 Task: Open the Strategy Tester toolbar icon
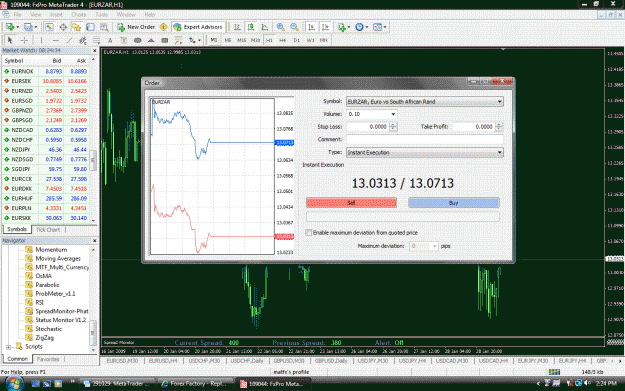coord(104,27)
